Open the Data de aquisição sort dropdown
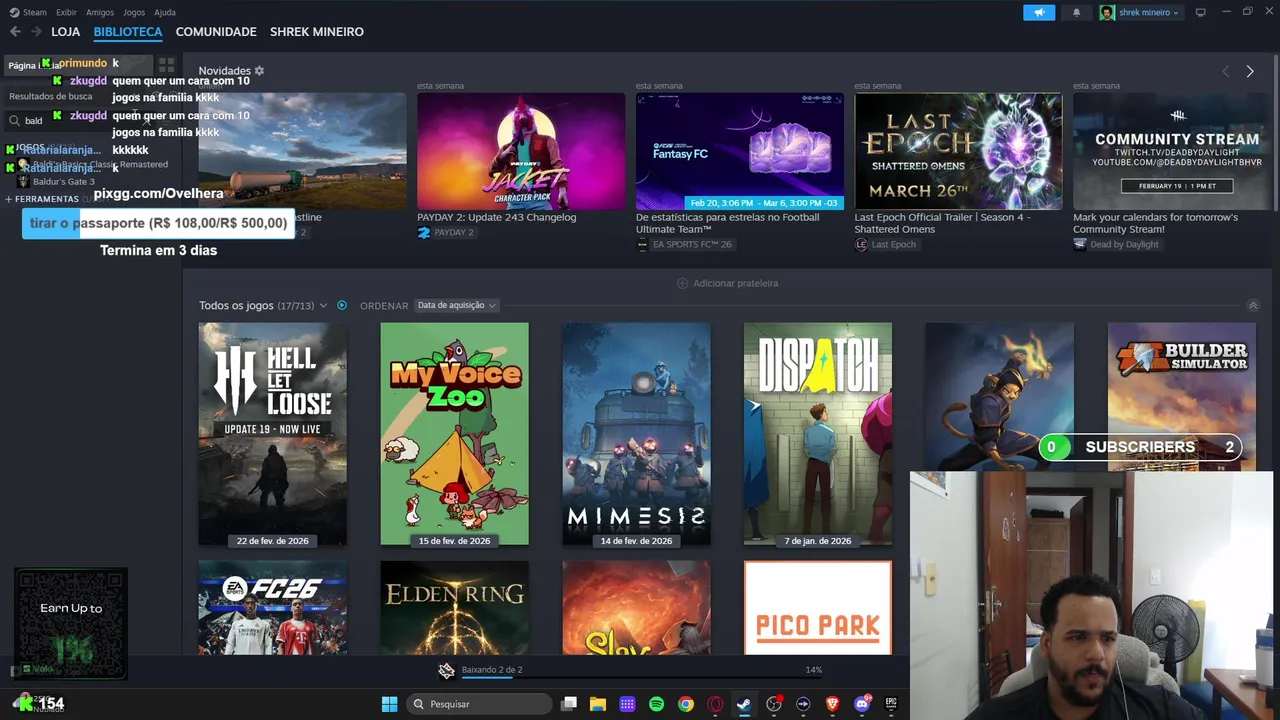The height and width of the screenshot is (720, 1280). [456, 305]
